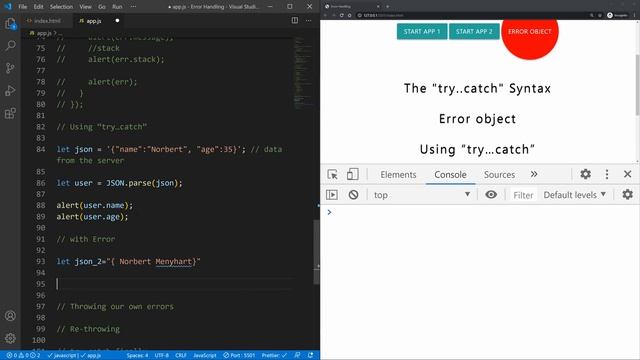The image size is (640, 360).
Task: Change Spaces: 4 indentation setting
Action: tap(137, 356)
